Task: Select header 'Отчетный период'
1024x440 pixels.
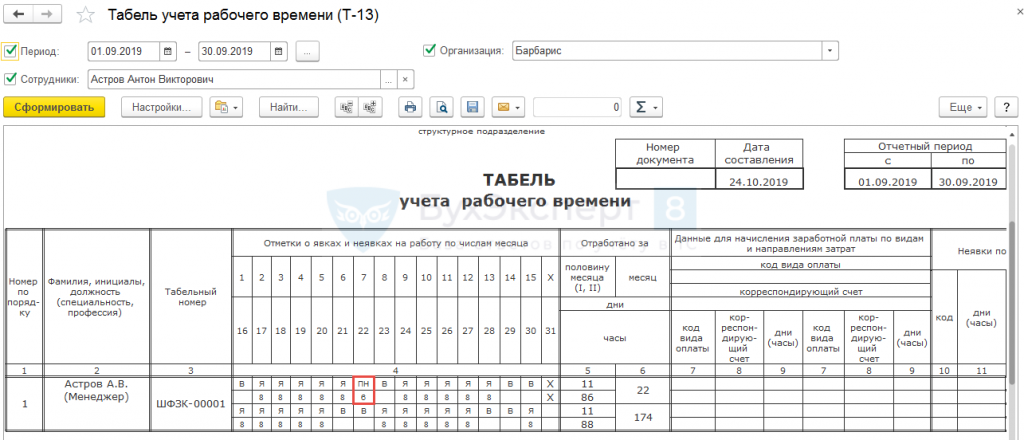Action: point(925,146)
